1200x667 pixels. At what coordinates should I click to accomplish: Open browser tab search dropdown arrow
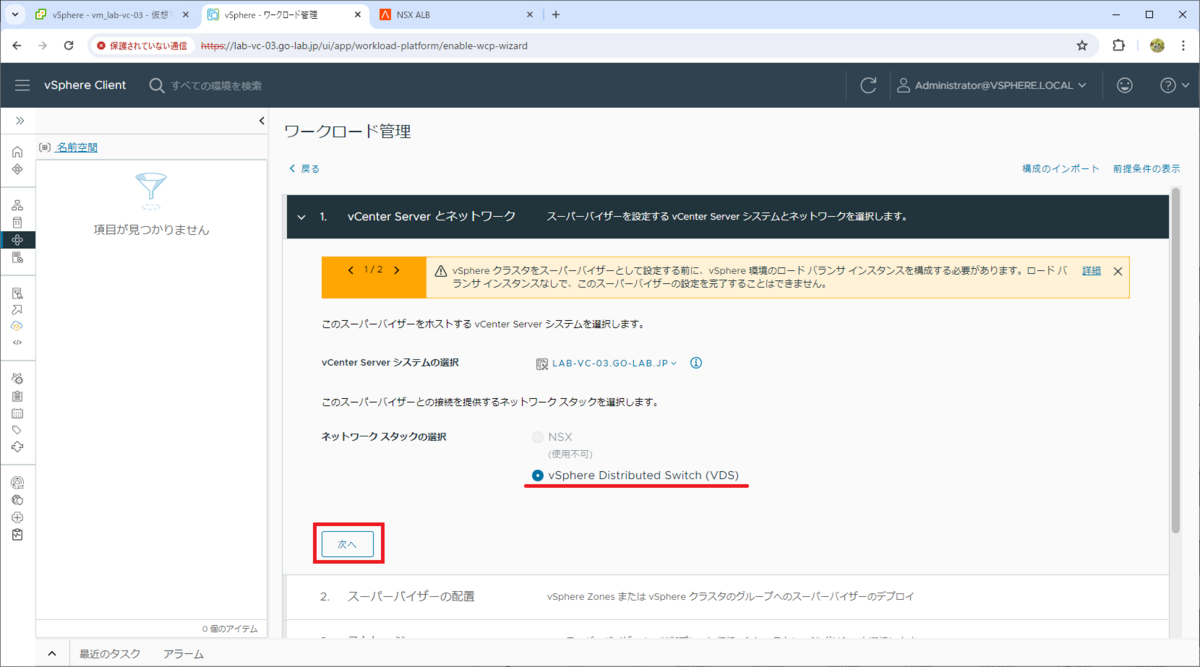(x=14, y=14)
